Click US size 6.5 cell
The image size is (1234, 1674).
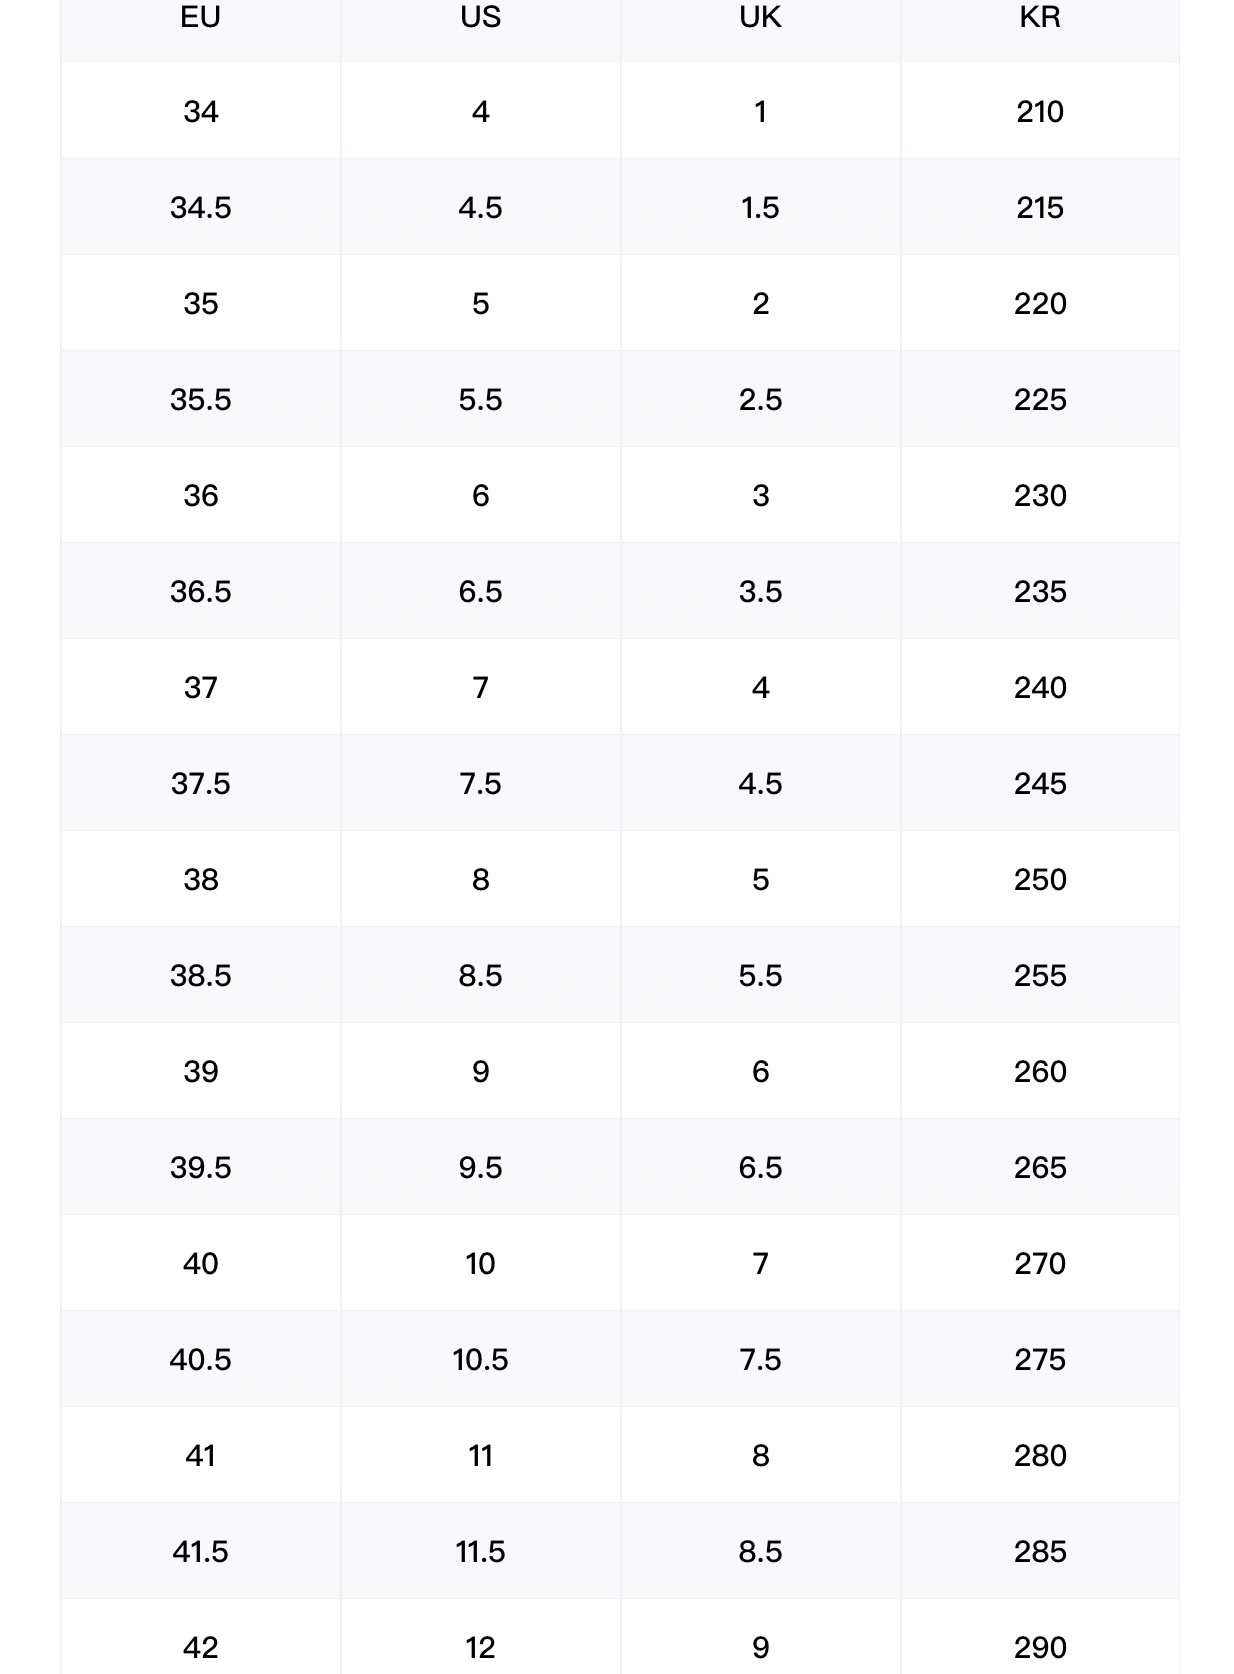click(480, 591)
